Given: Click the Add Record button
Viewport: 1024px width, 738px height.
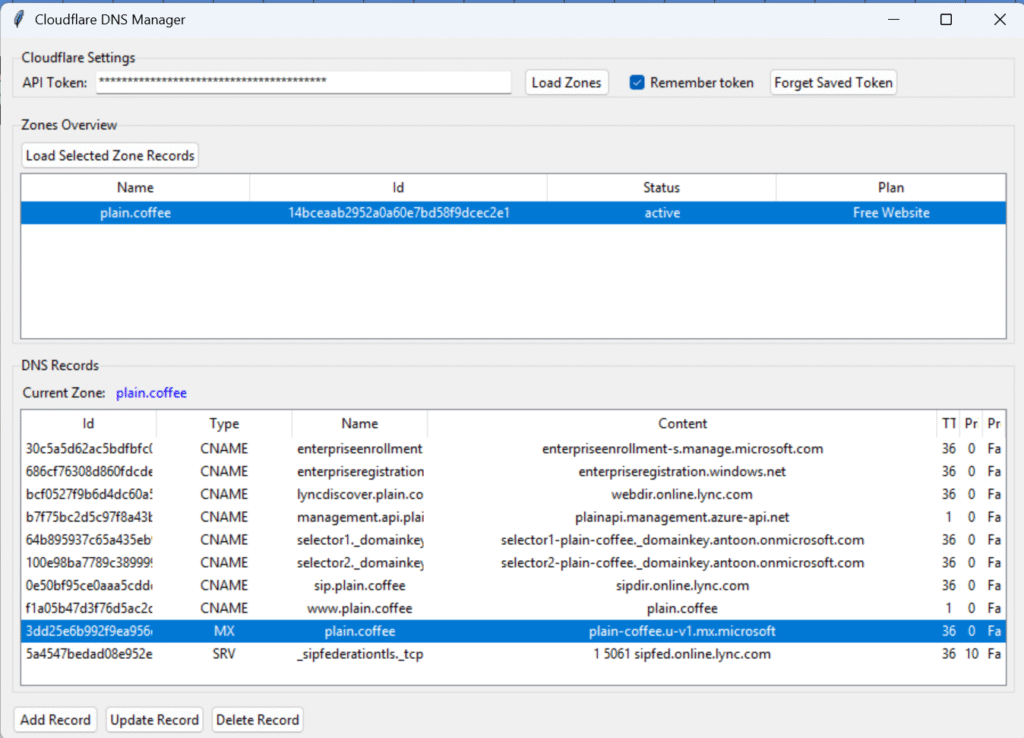Looking at the screenshot, I should click(56, 720).
